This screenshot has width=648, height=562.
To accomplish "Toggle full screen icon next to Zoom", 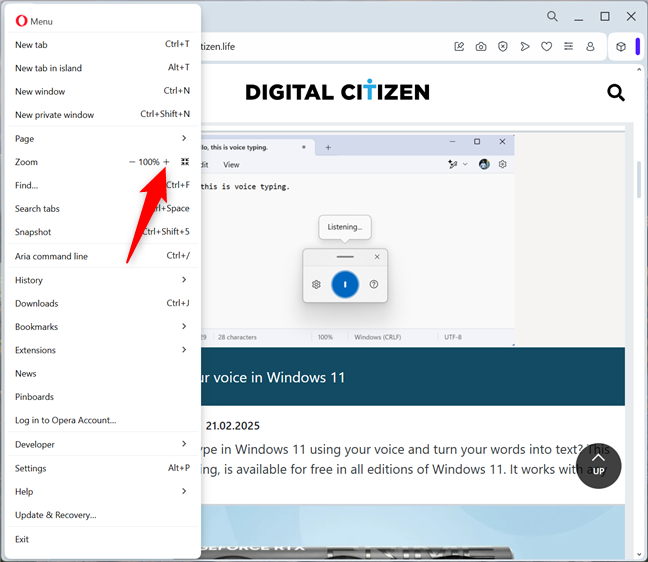I will (x=185, y=162).
